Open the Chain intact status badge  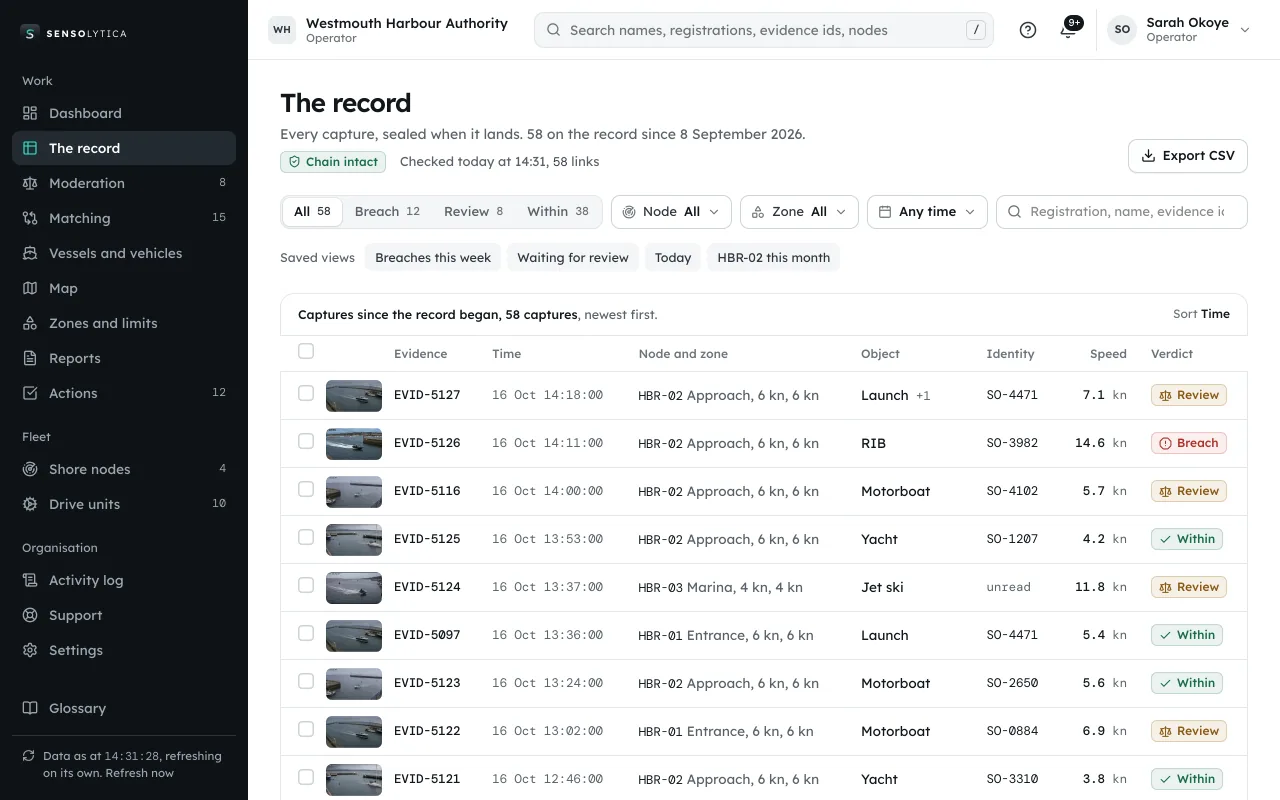click(333, 162)
